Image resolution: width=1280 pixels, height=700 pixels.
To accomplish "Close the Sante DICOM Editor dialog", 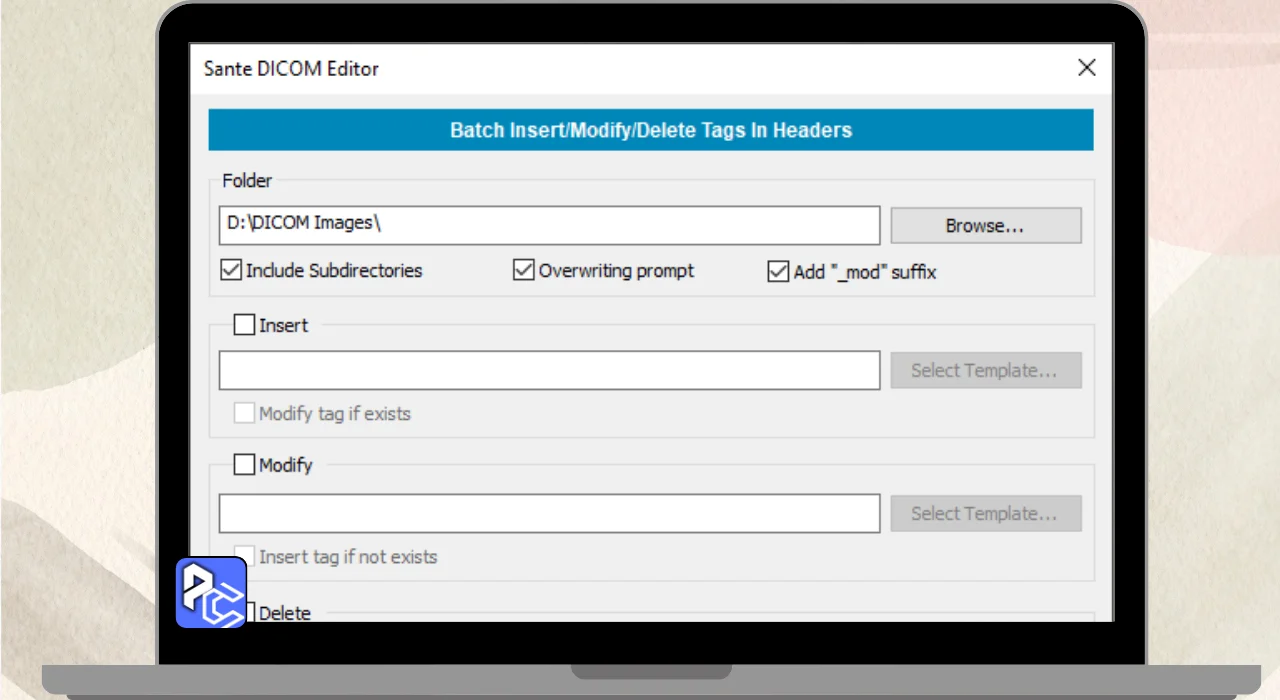I will (x=1086, y=68).
